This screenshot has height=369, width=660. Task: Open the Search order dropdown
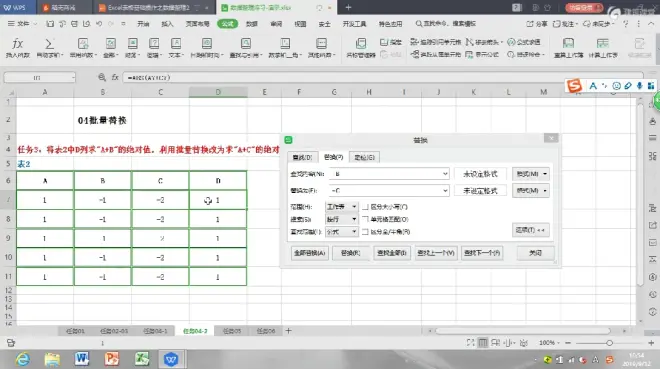pos(341,219)
